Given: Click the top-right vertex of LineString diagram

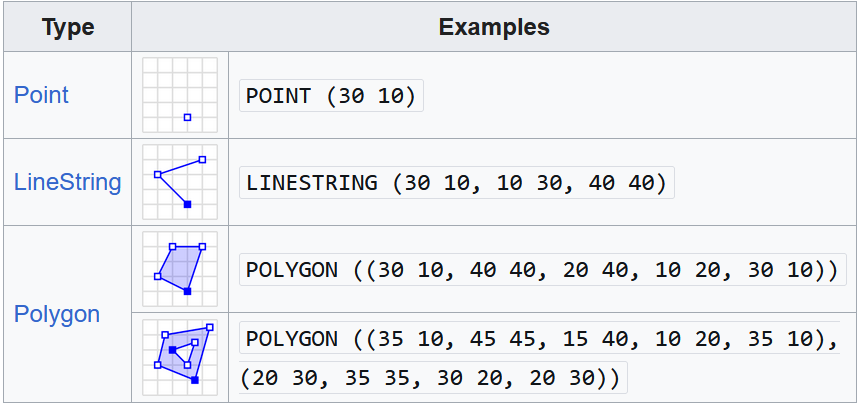Looking at the screenshot, I should (202, 160).
